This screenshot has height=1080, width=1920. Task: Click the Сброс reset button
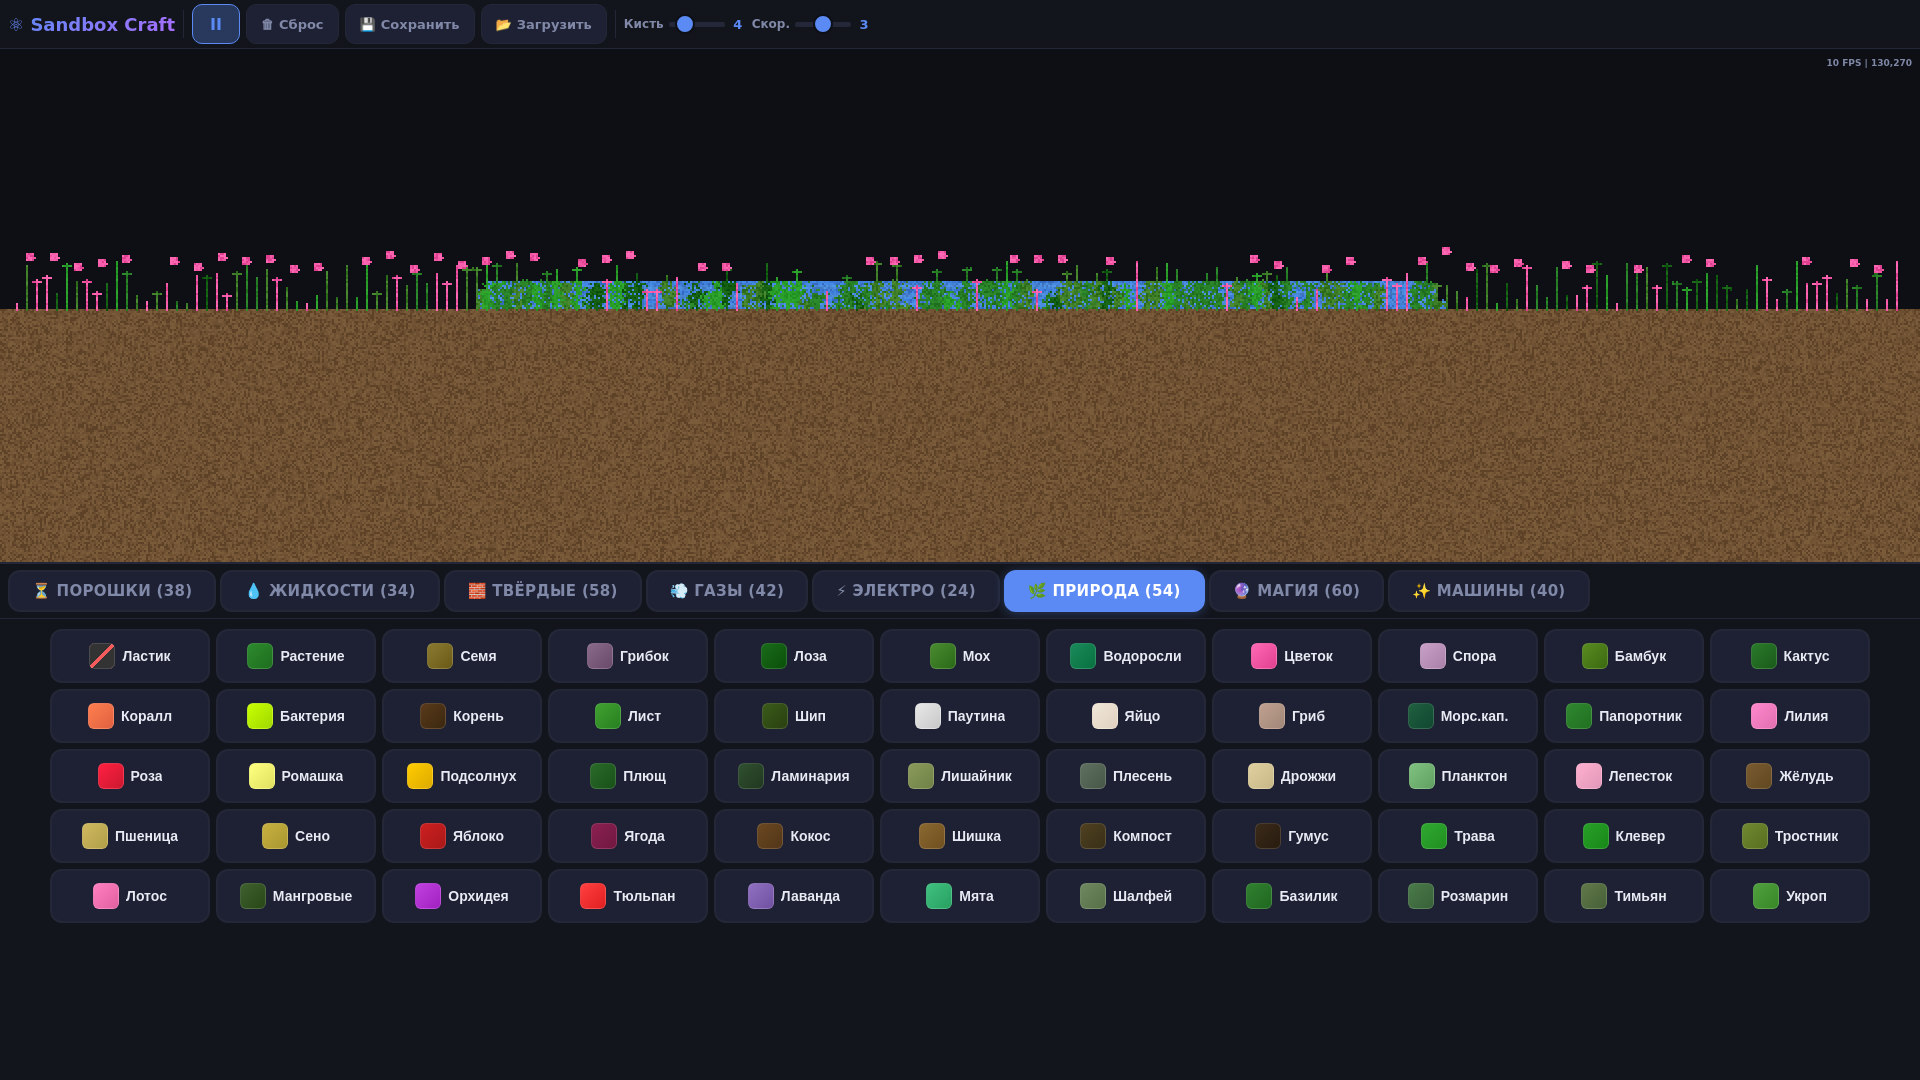point(292,24)
